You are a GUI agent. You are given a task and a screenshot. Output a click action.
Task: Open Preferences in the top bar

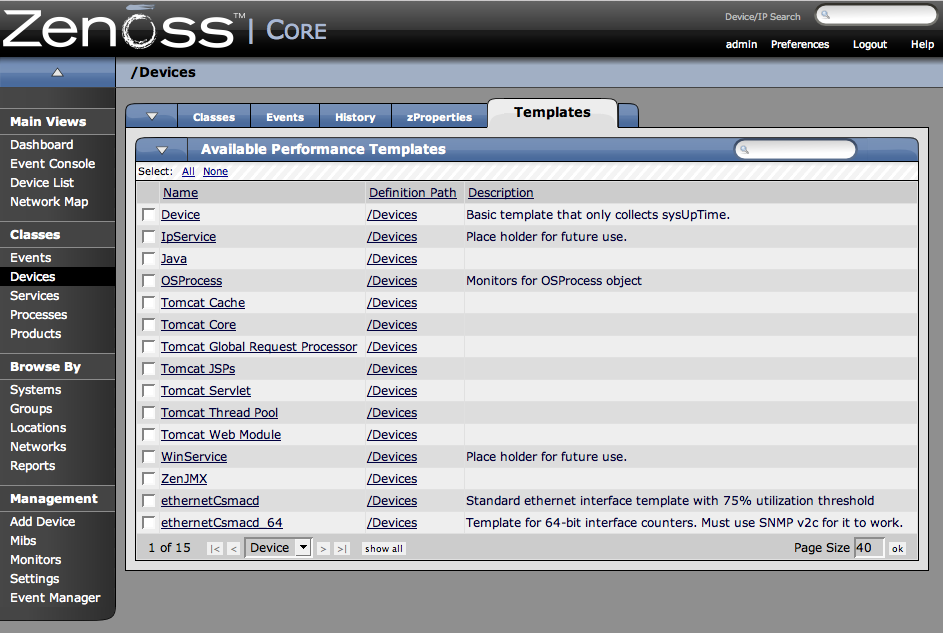[800, 44]
